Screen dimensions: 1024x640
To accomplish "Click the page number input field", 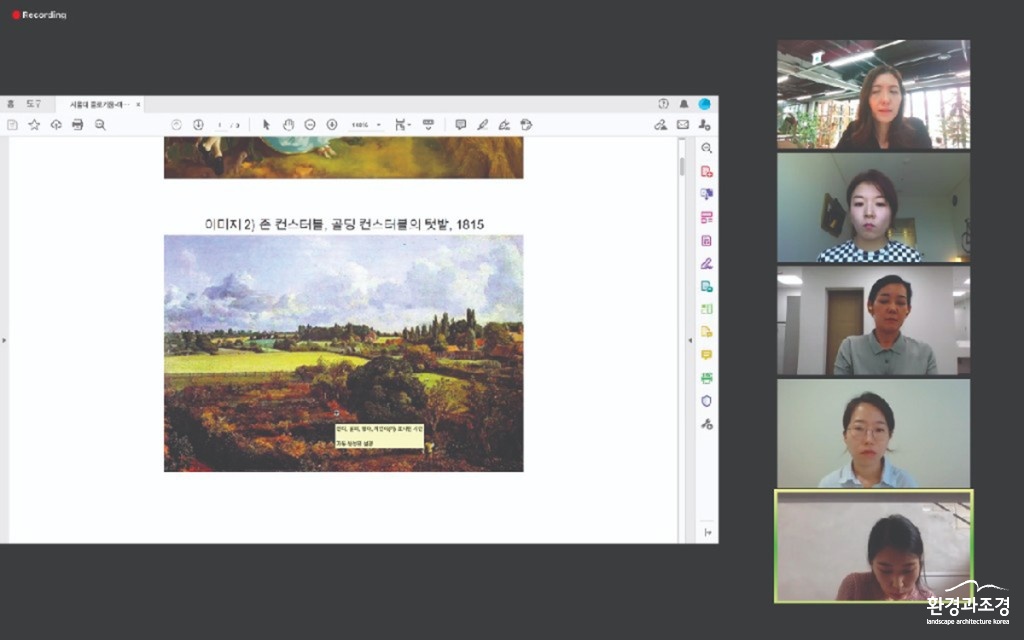I will 221,125.
